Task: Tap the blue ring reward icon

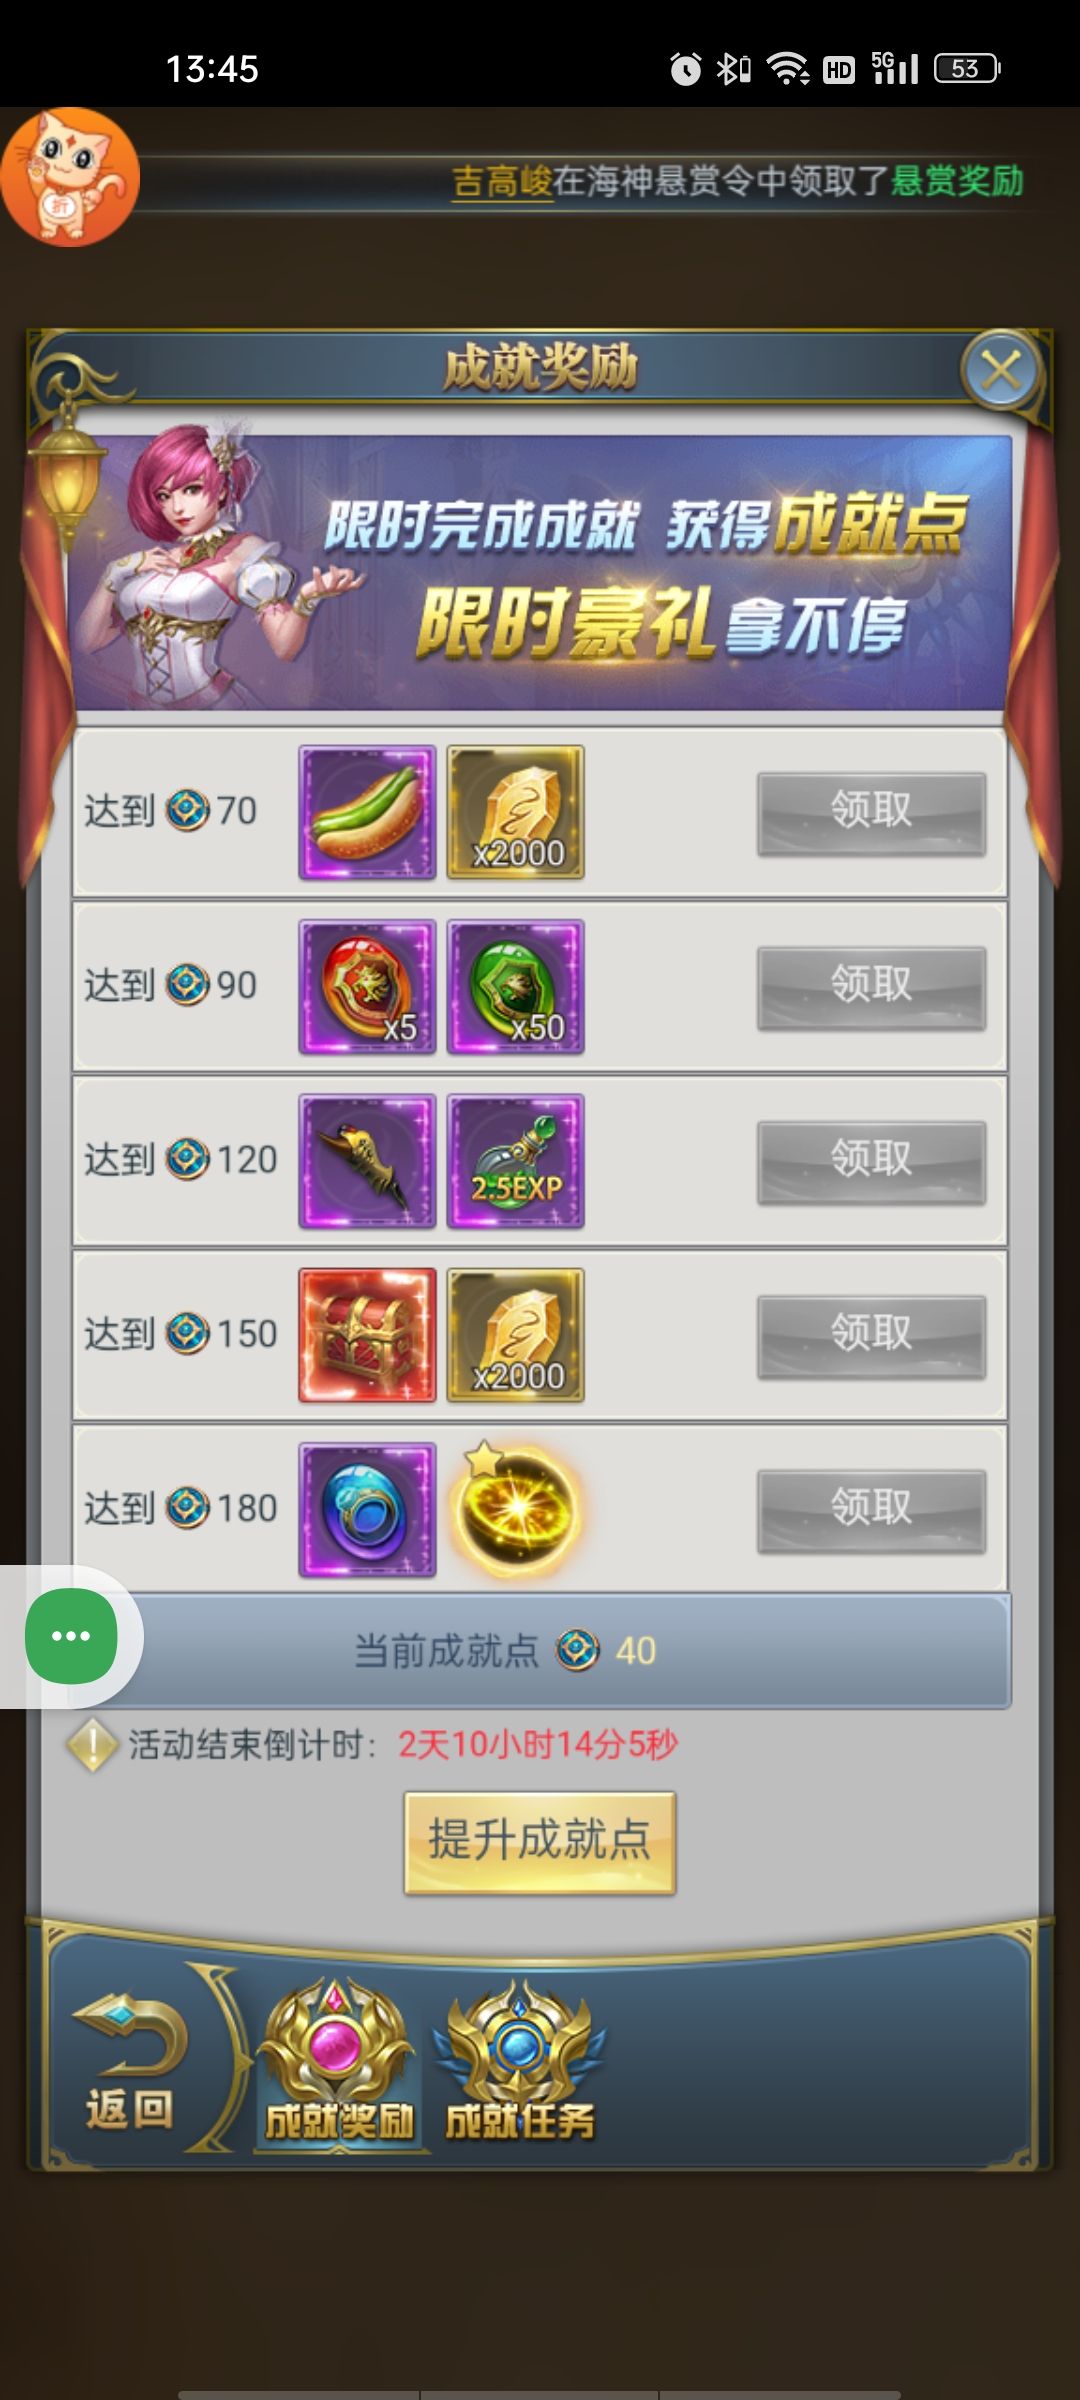Action: [367, 1509]
